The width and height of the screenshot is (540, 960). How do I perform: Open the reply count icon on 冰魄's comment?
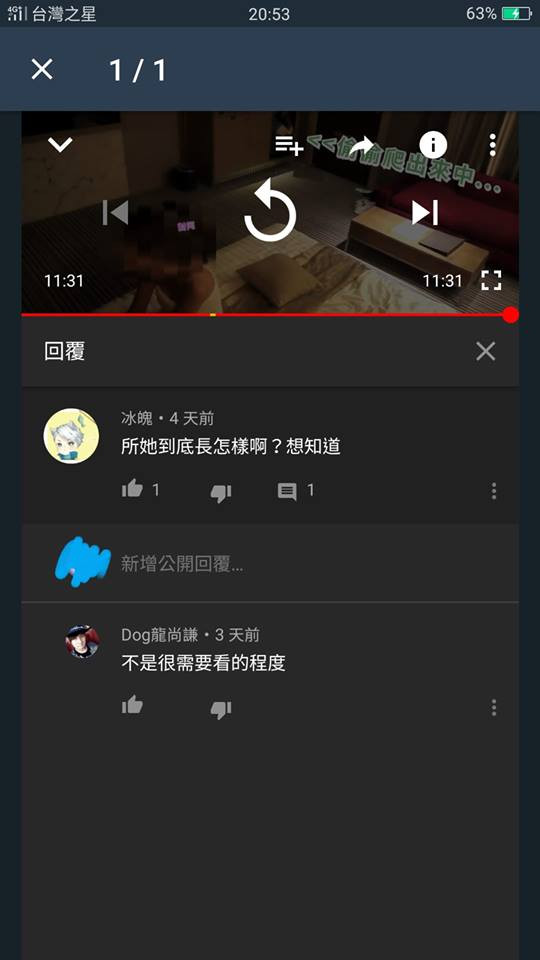click(287, 491)
